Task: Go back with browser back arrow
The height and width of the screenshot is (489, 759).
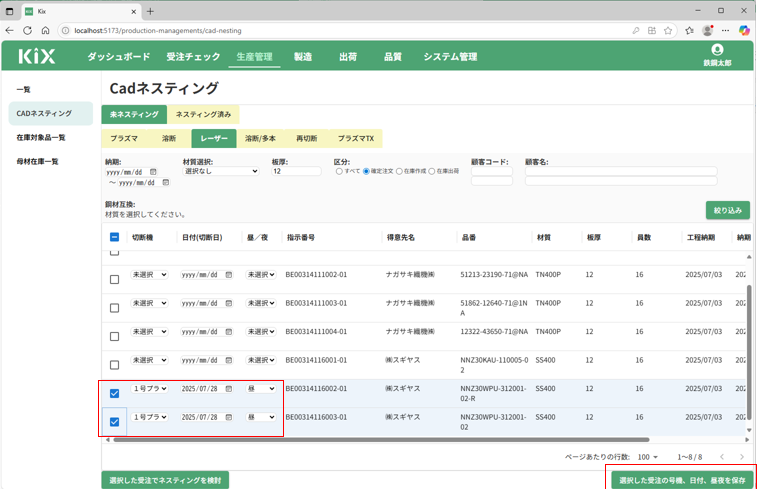Action: [10, 31]
